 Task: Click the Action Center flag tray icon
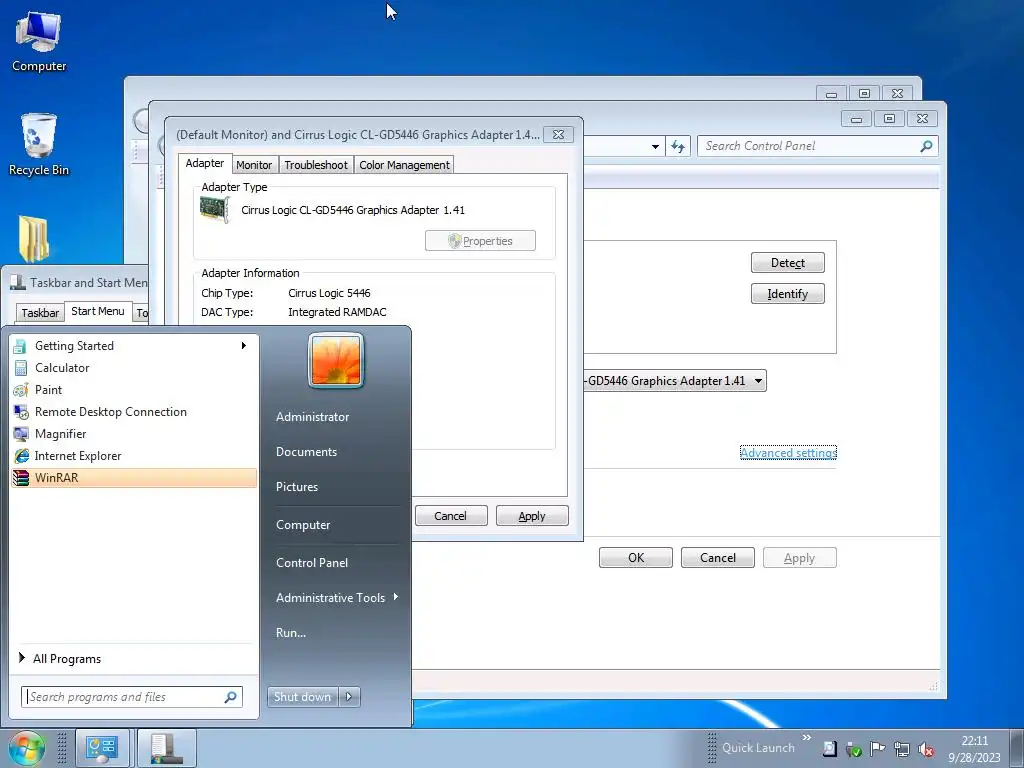tap(877, 749)
